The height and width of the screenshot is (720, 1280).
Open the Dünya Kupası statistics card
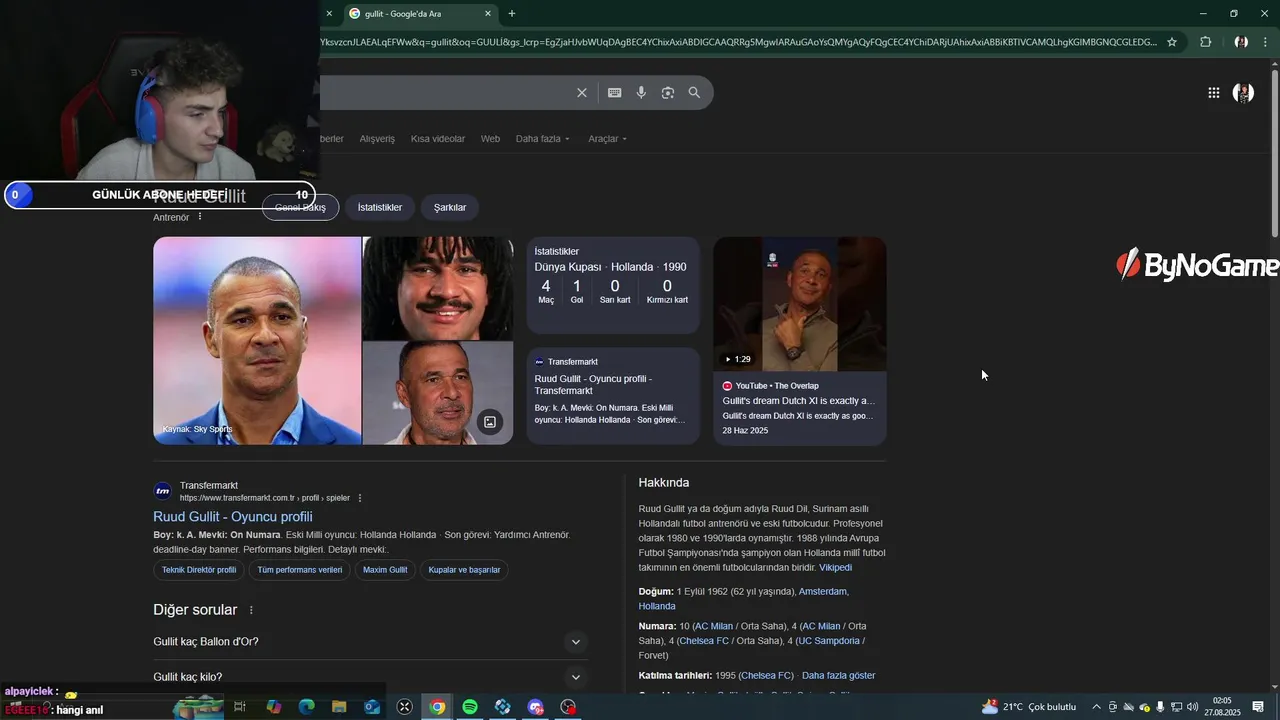tap(613, 285)
